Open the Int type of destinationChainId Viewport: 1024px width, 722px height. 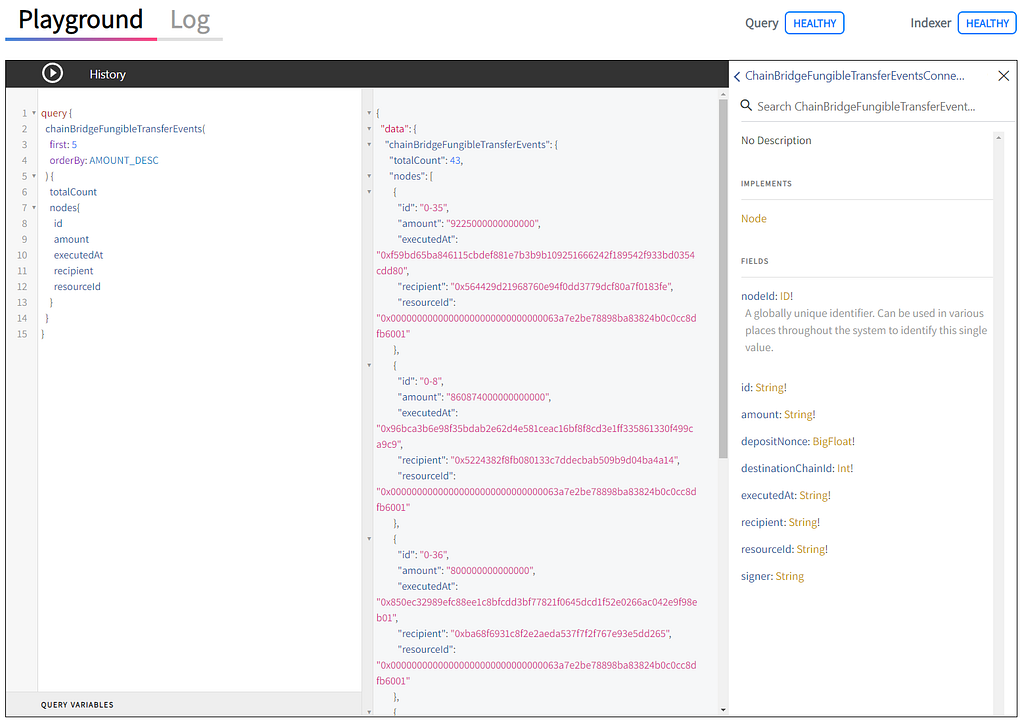[843, 468]
